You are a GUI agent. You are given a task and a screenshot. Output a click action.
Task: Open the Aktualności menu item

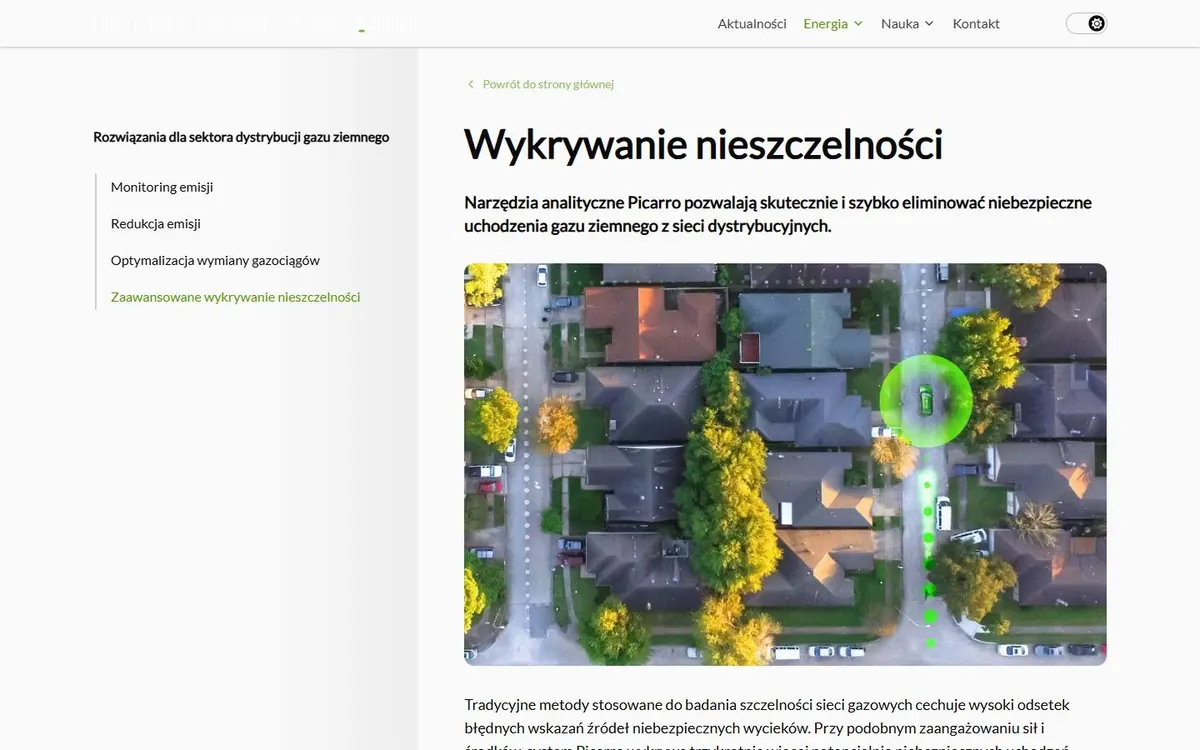(x=752, y=23)
